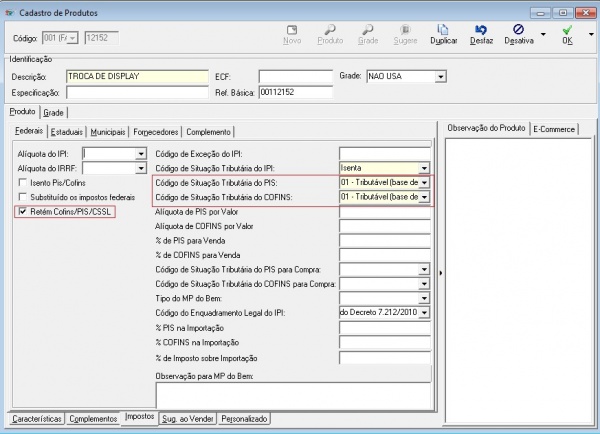Click the Descrição input field
The image size is (600, 434).
[x=136, y=76]
